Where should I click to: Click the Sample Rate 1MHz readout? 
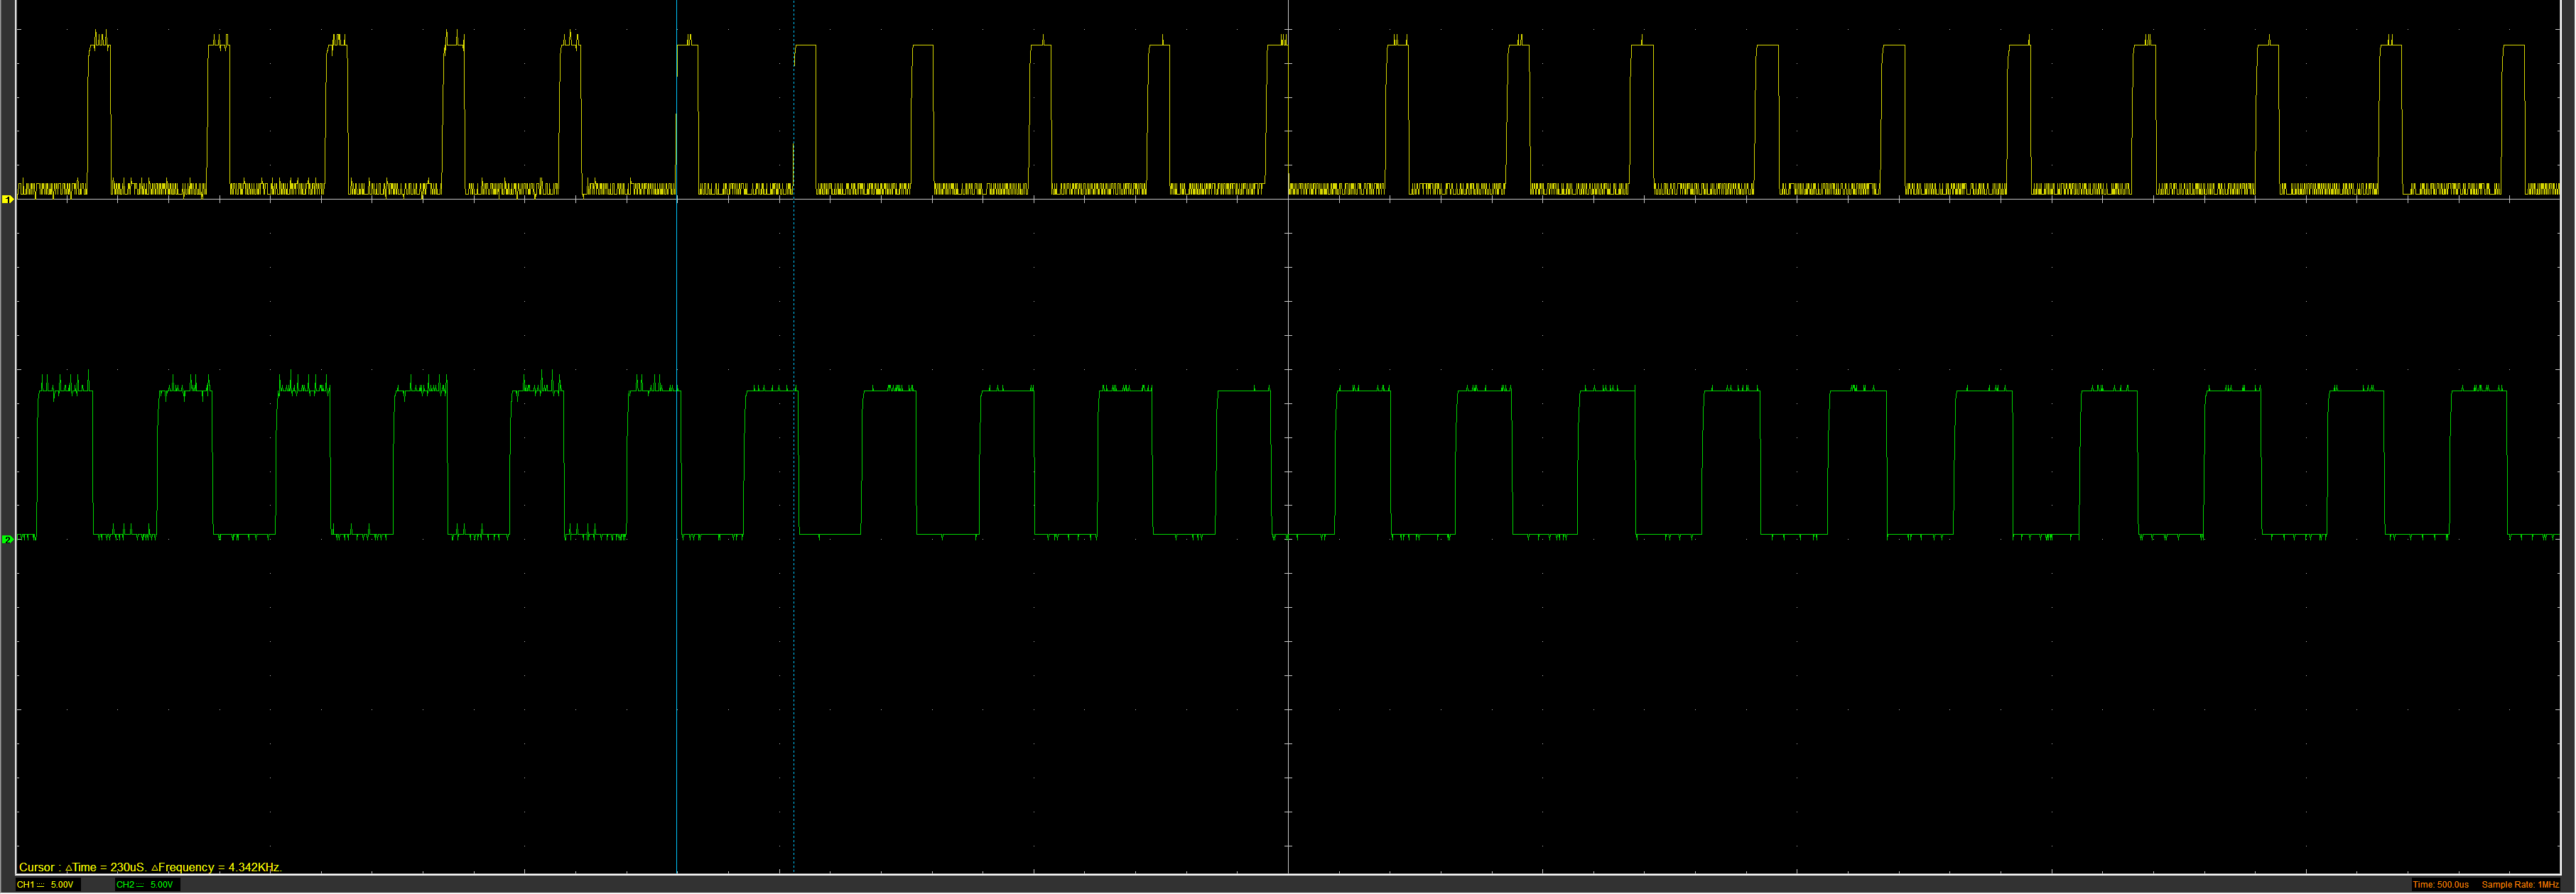[x=2520, y=885]
